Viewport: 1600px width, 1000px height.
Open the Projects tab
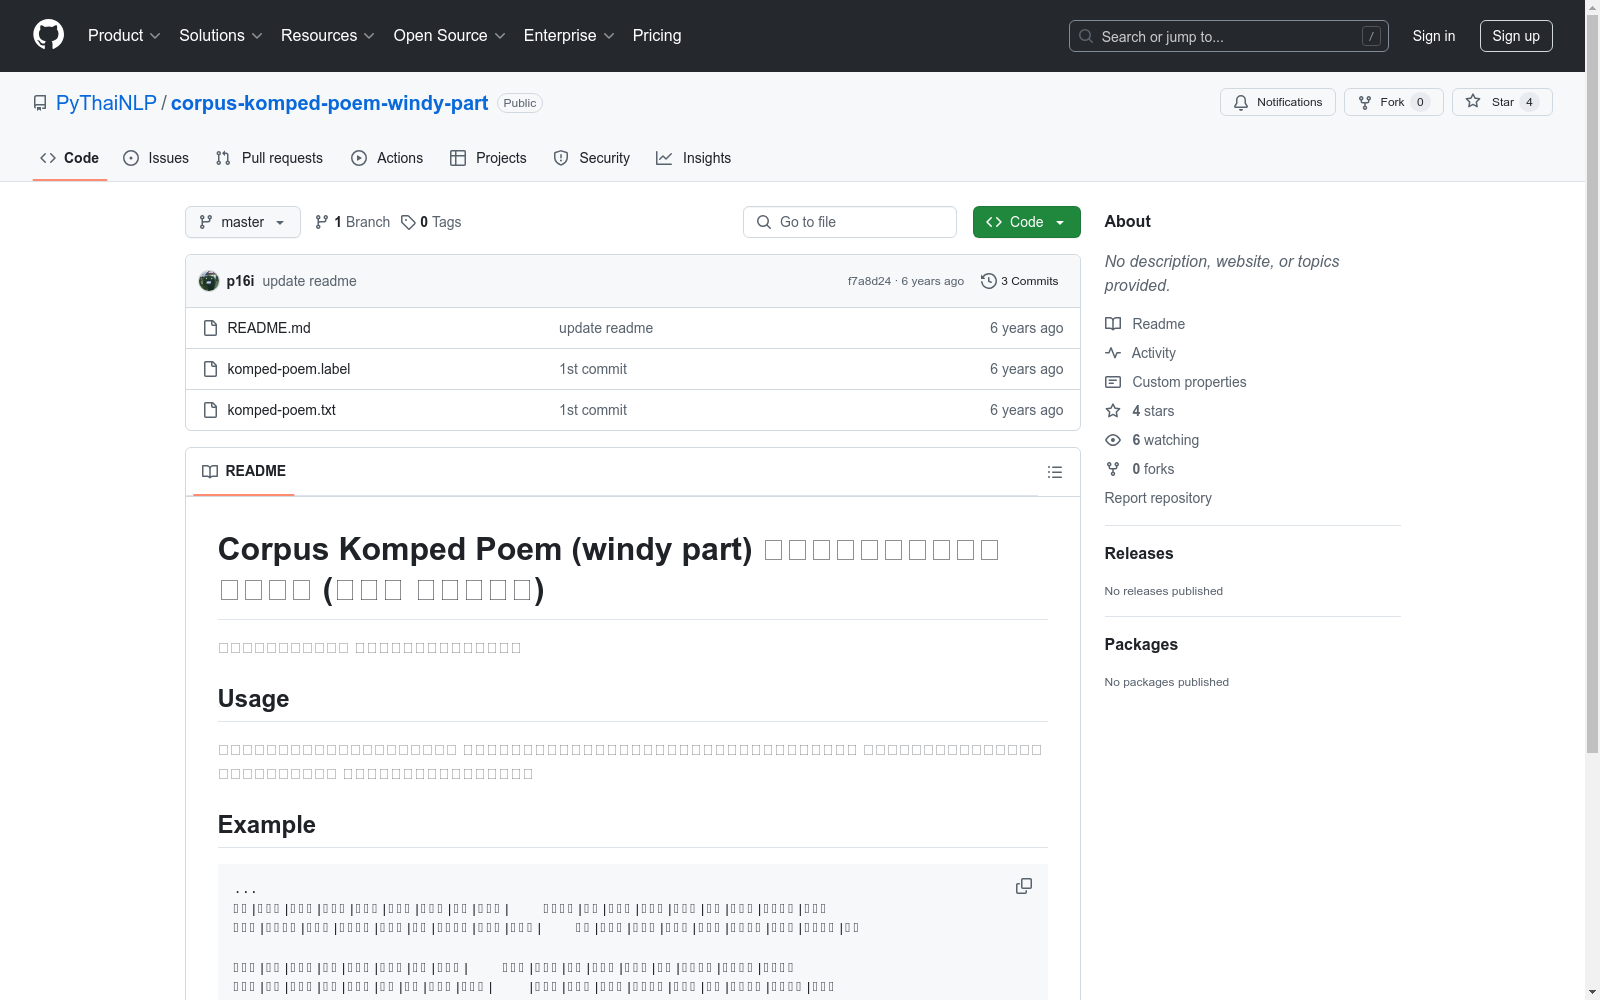(488, 158)
